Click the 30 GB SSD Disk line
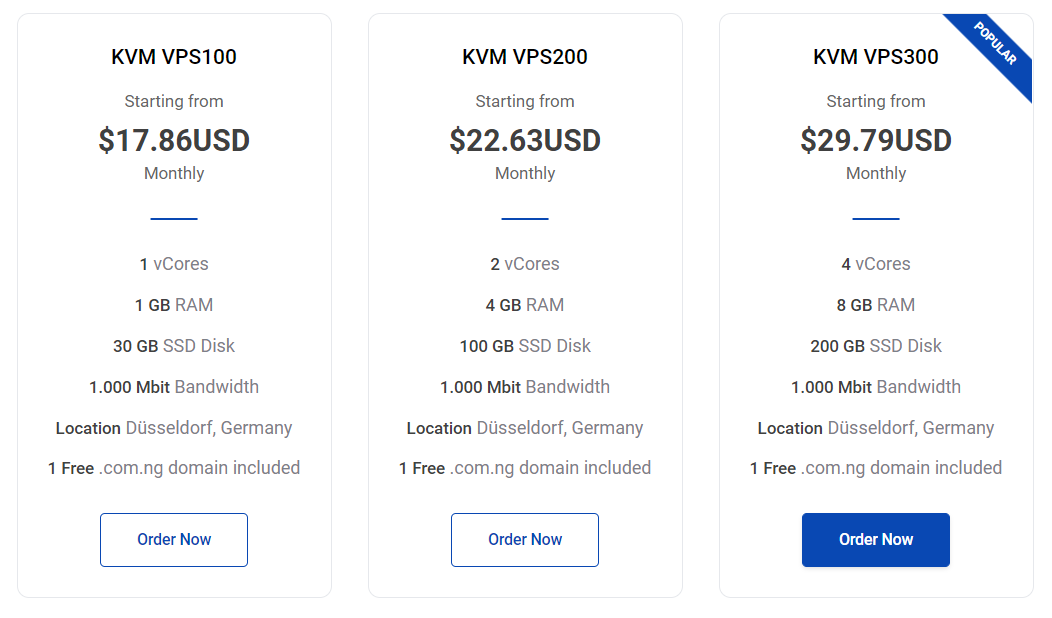The image size is (1052, 618). 174,346
